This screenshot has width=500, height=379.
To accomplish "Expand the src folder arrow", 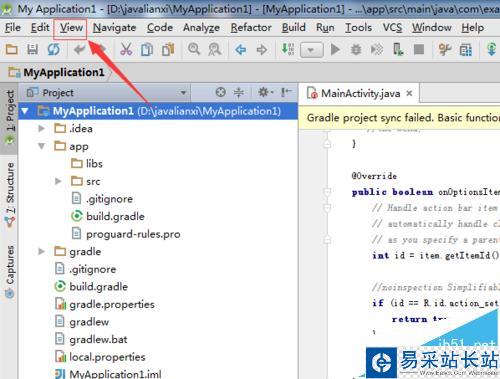I will point(58,181).
